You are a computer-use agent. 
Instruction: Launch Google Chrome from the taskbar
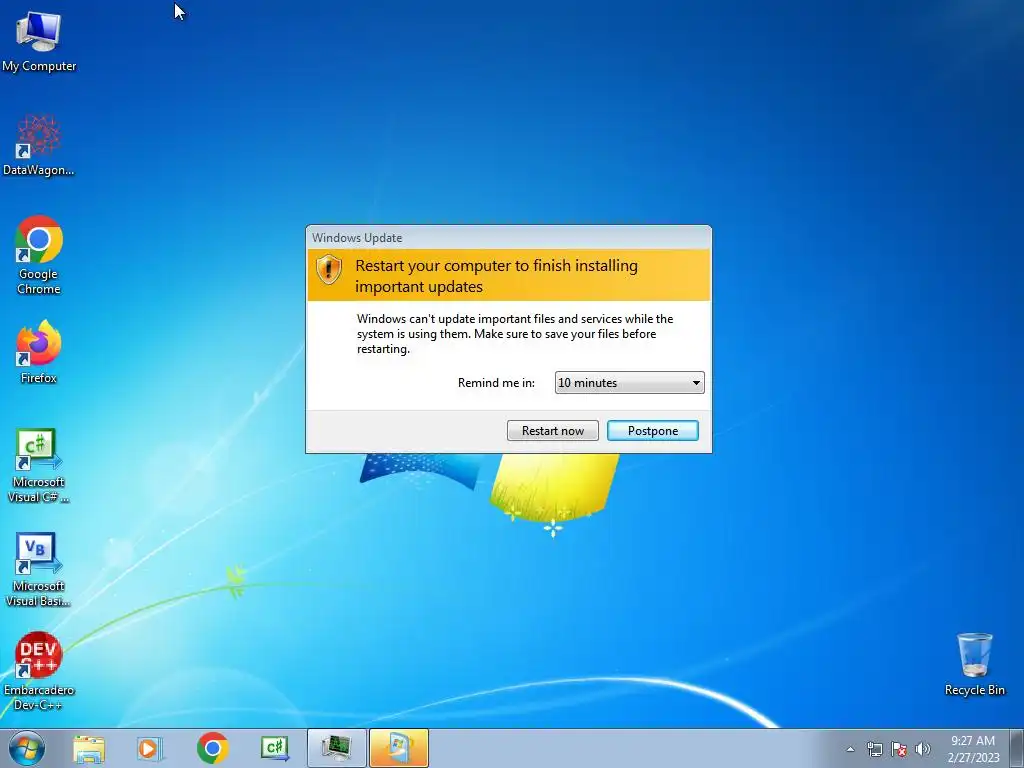point(212,748)
